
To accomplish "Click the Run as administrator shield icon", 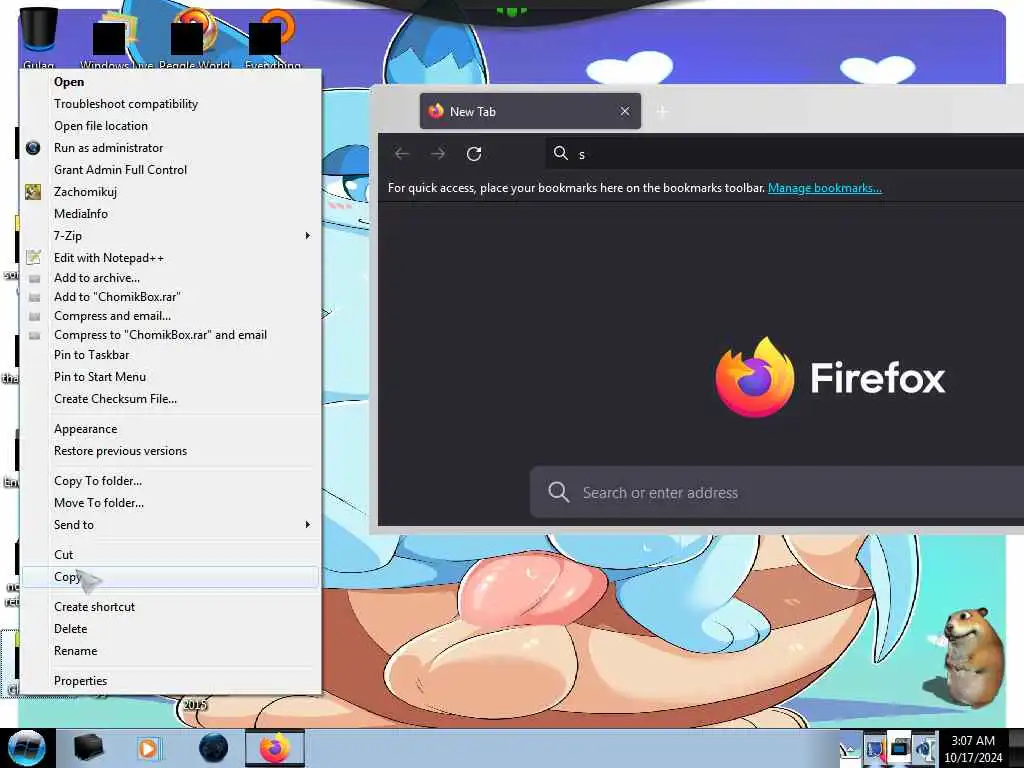I will tap(33, 148).
